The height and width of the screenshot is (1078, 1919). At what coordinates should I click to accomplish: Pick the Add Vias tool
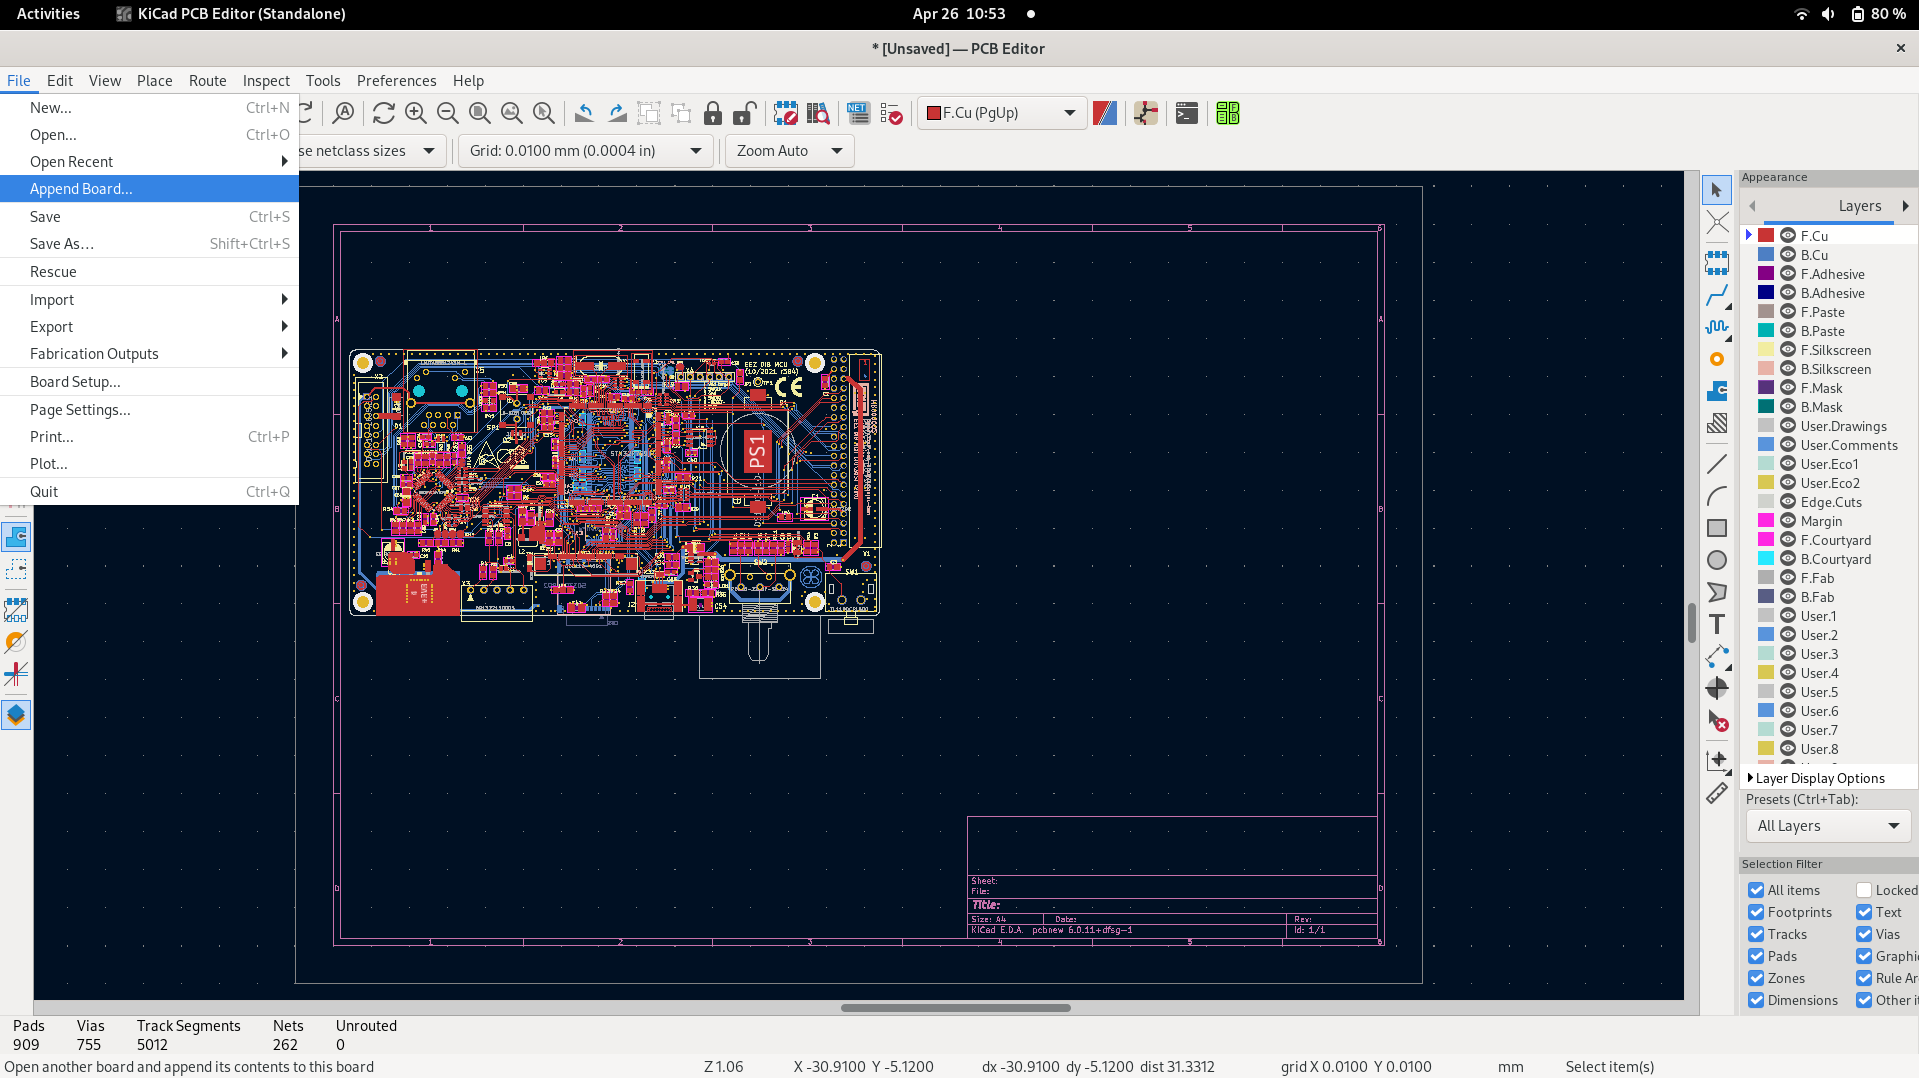point(1716,359)
